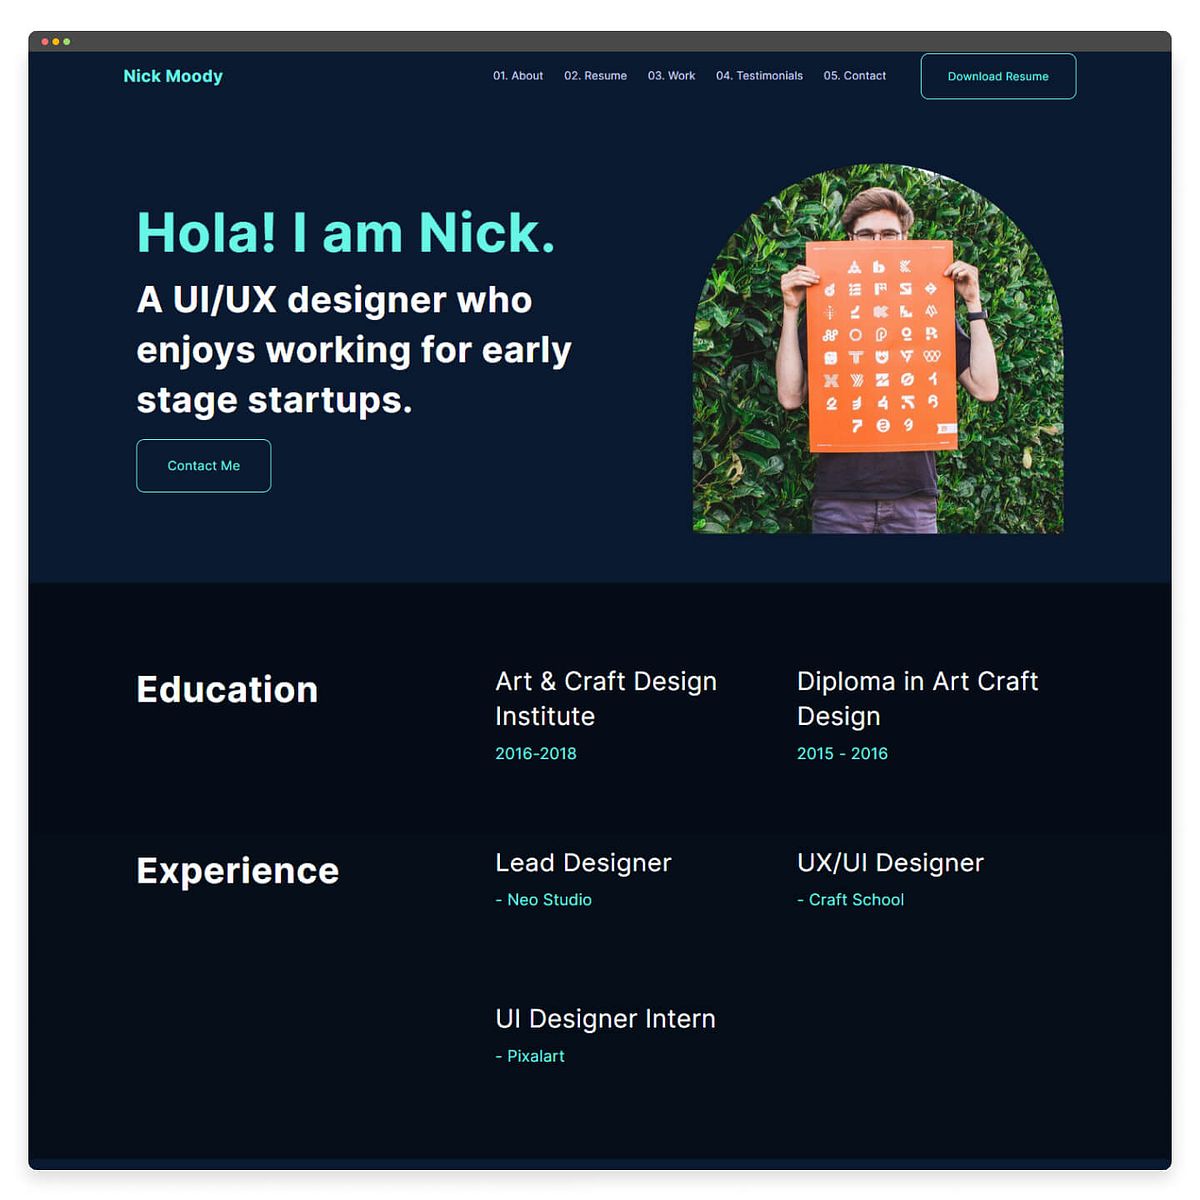The image size is (1200, 1200).
Task: Click the red traffic light window control
Action: 44,41
